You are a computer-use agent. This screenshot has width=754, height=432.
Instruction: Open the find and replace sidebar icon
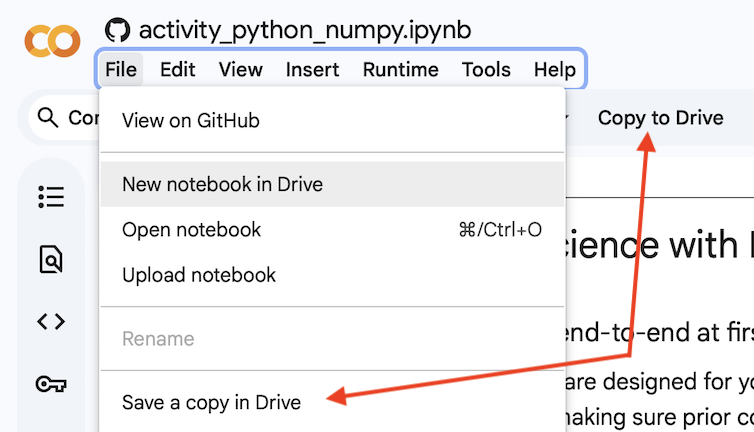coord(51,259)
